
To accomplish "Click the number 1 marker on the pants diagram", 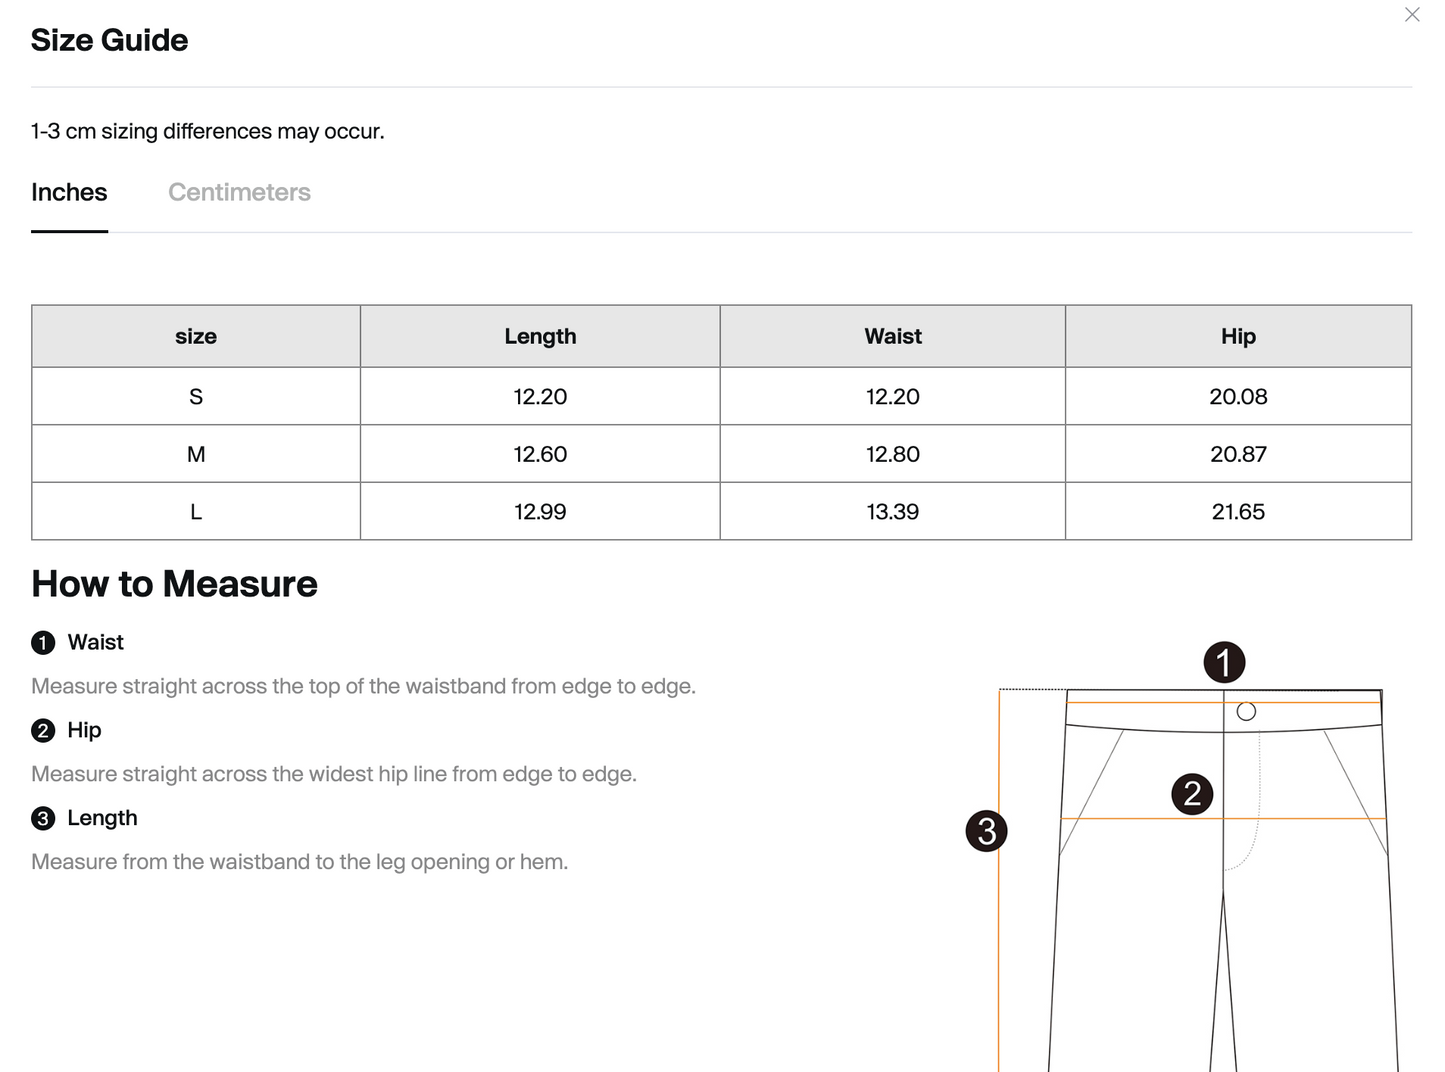I will [1224, 662].
